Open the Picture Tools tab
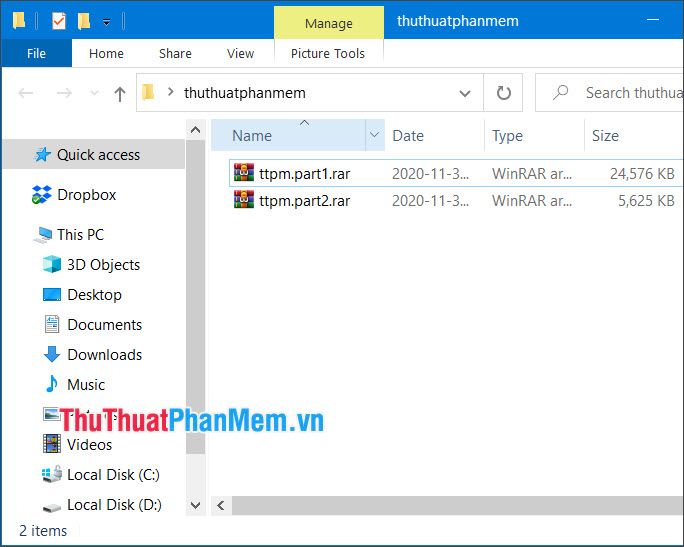The image size is (684, 547). click(x=328, y=53)
